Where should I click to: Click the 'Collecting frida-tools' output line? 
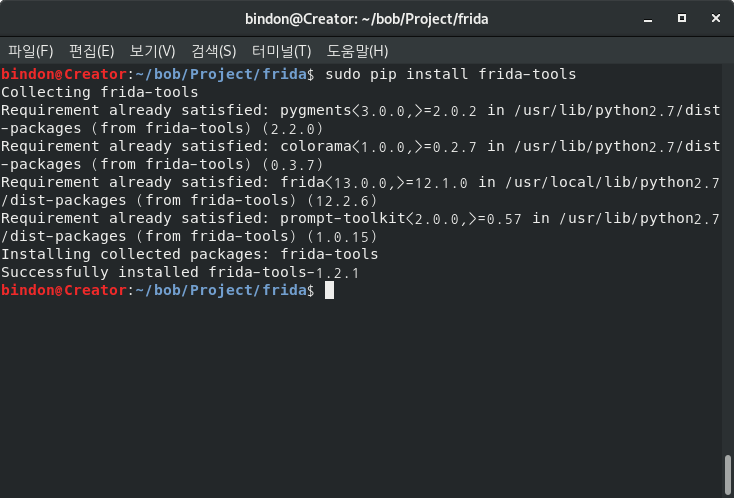[100, 93]
